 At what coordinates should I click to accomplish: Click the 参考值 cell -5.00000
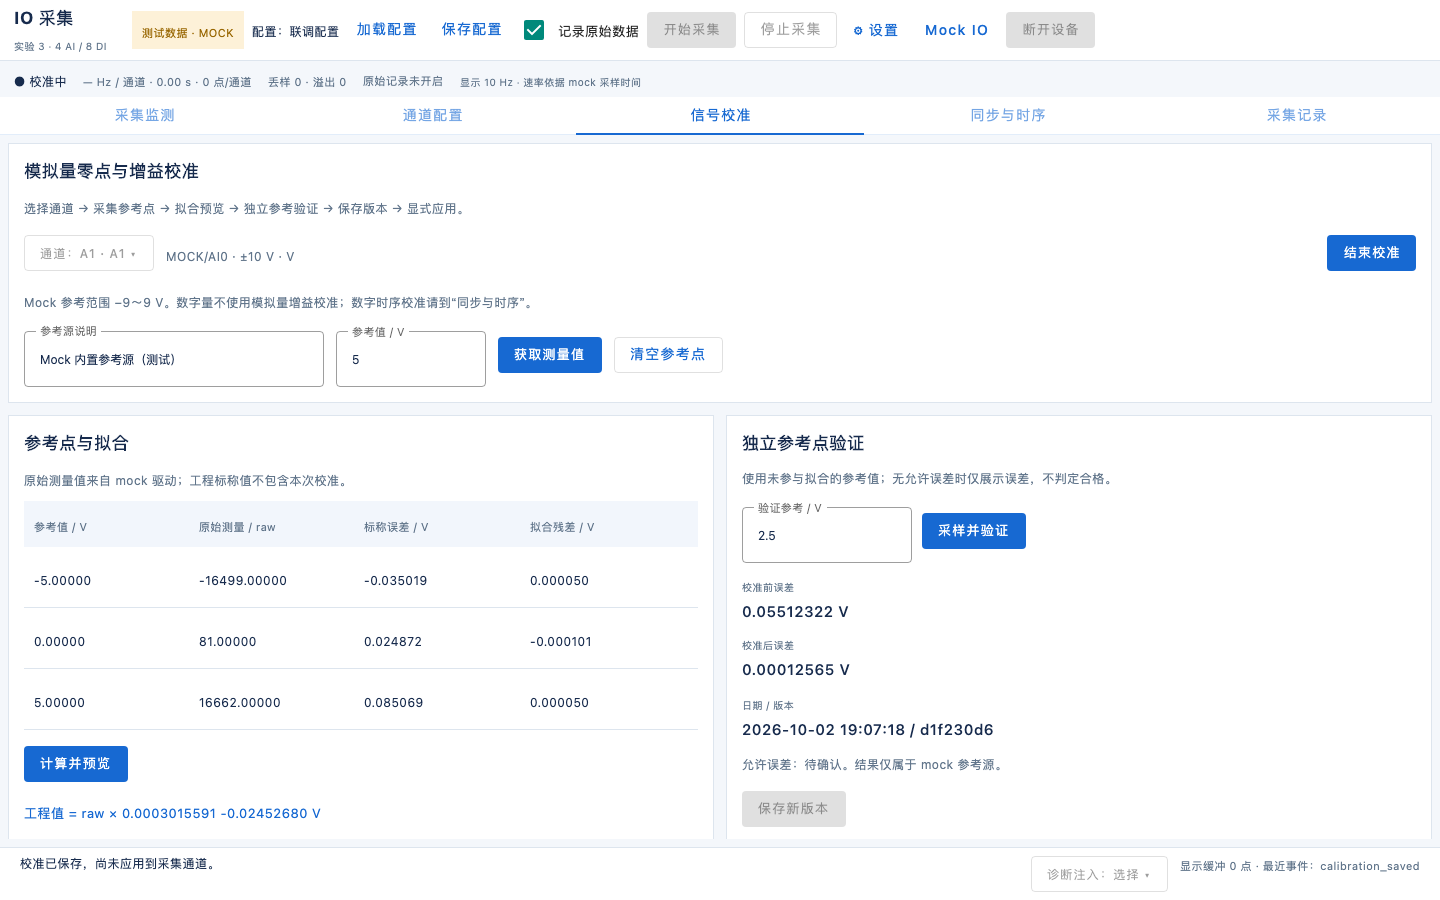click(63, 581)
